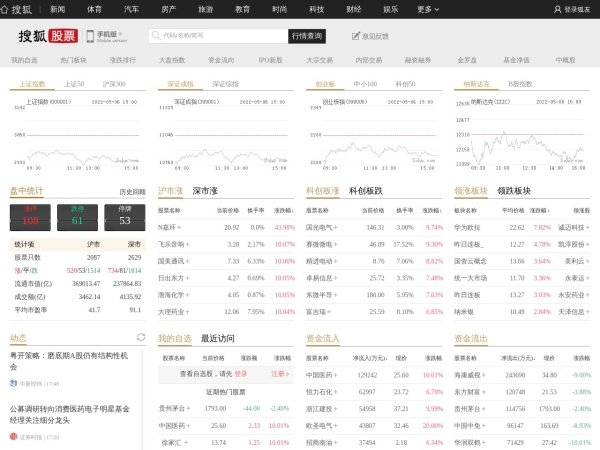Click the login user icon
Viewport: 600px width, 450px height.
[x=557, y=9]
